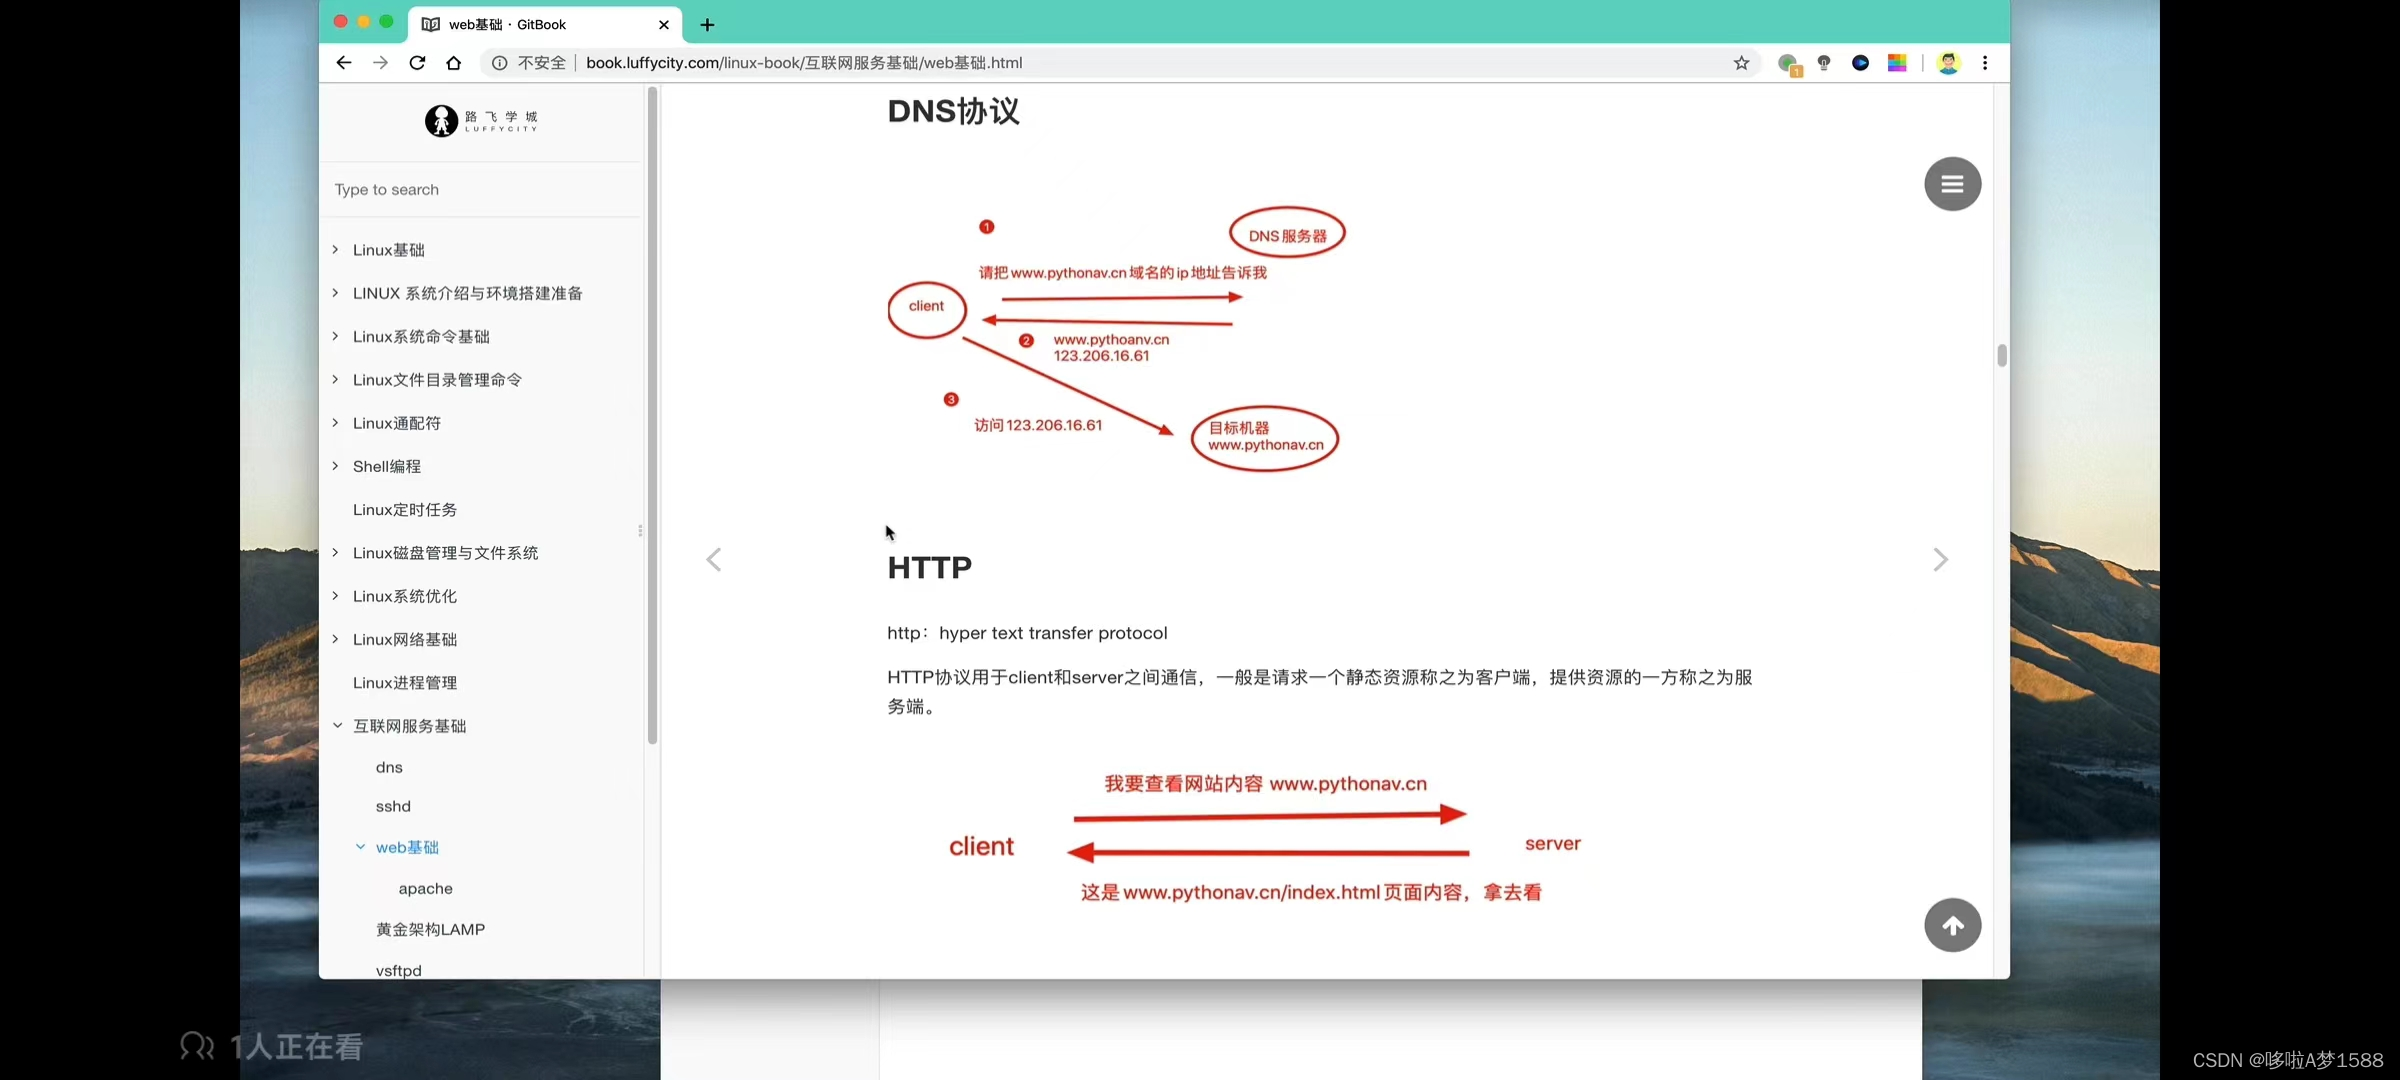Collapse the web基础 subsection
Viewport: 2400px width, 1080px height.
tap(360, 847)
